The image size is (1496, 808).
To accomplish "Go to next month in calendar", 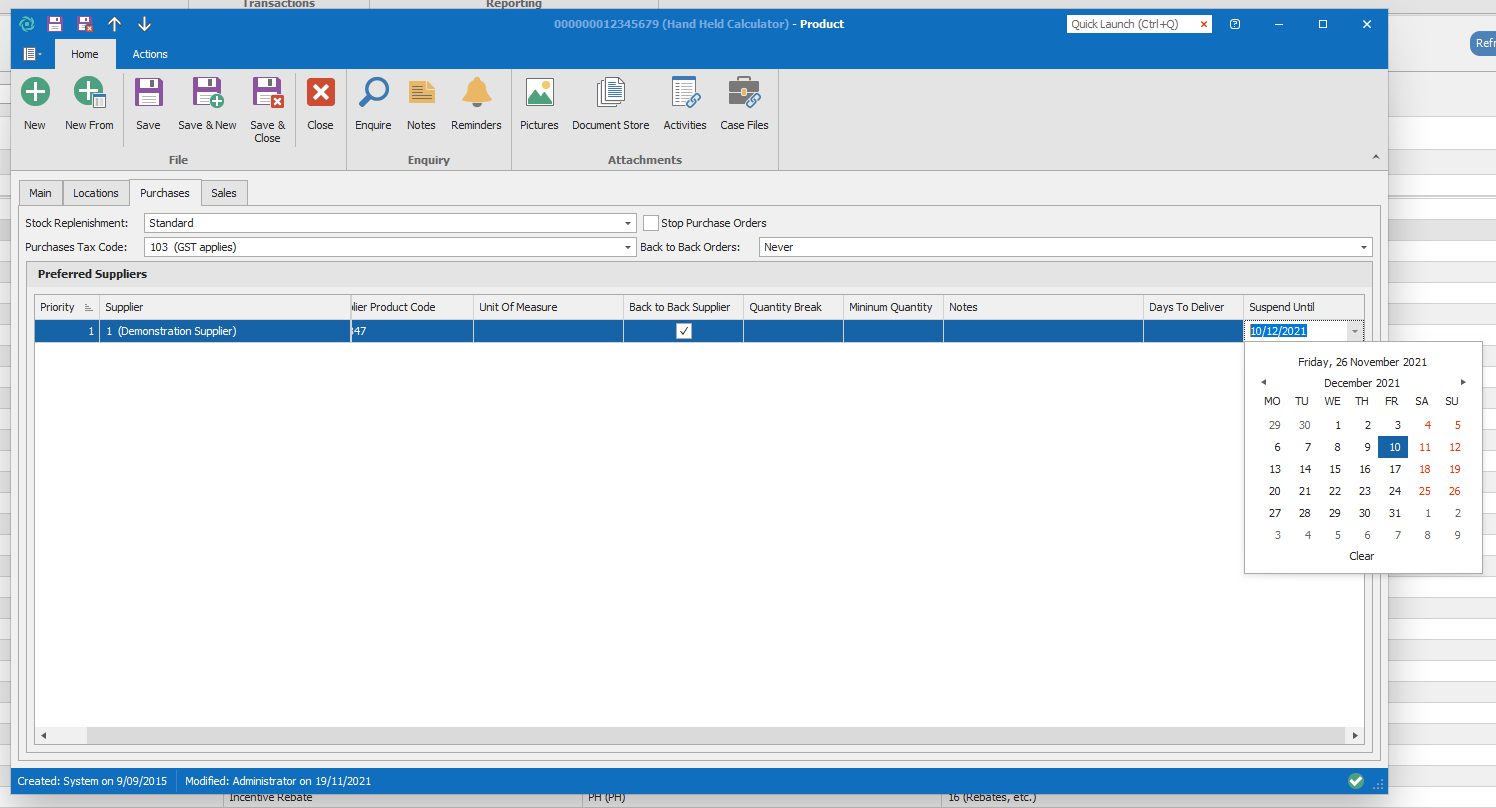I will point(1463,382).
